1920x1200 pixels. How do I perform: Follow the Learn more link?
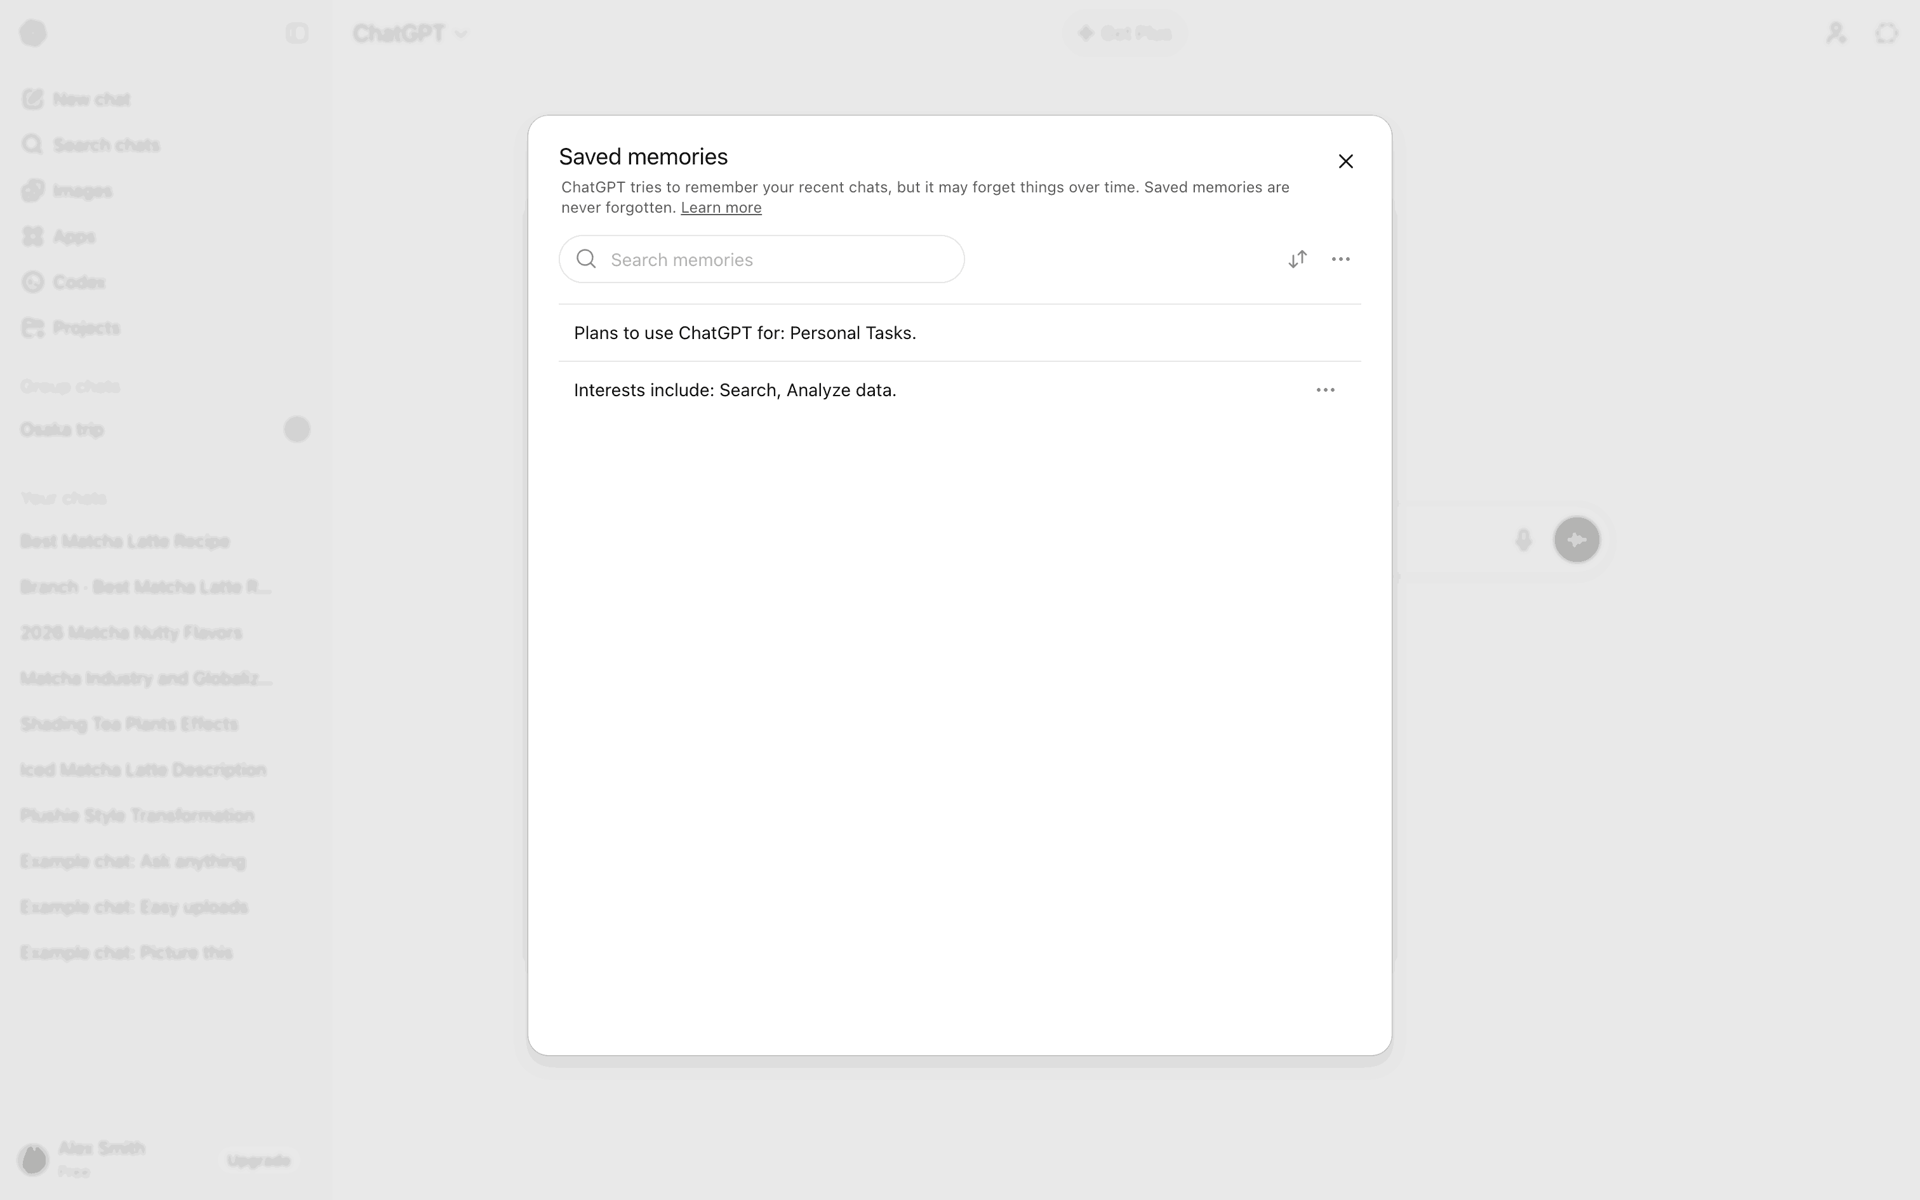point(721,208)
